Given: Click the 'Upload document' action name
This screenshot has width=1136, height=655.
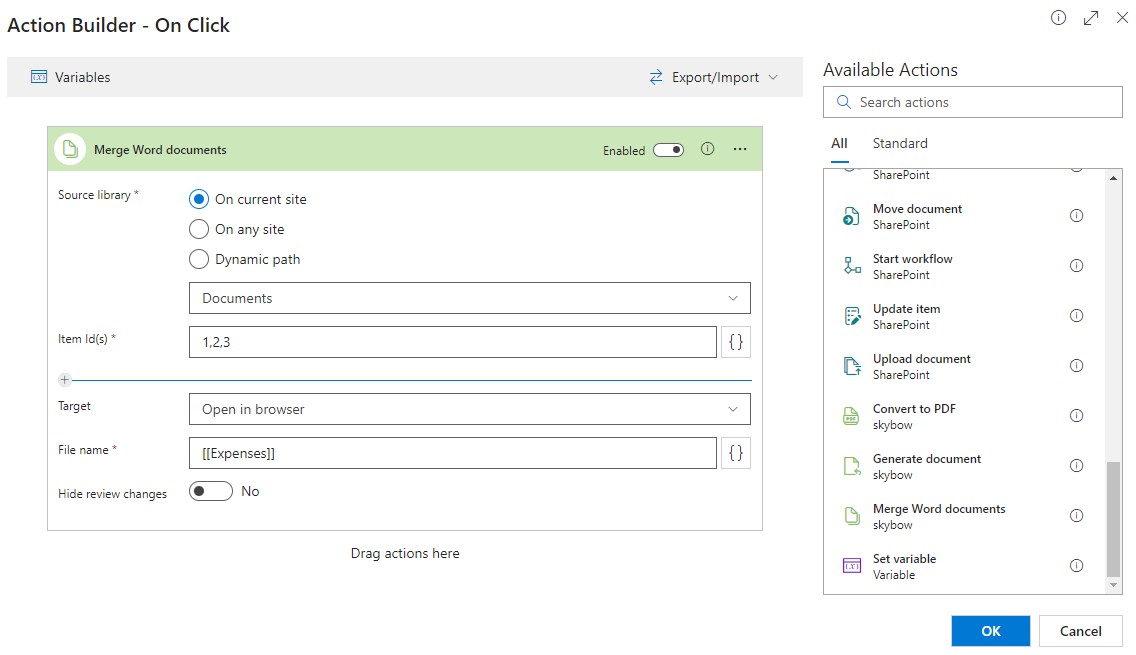Looking at the screenshot, I should tap(922, 359).
